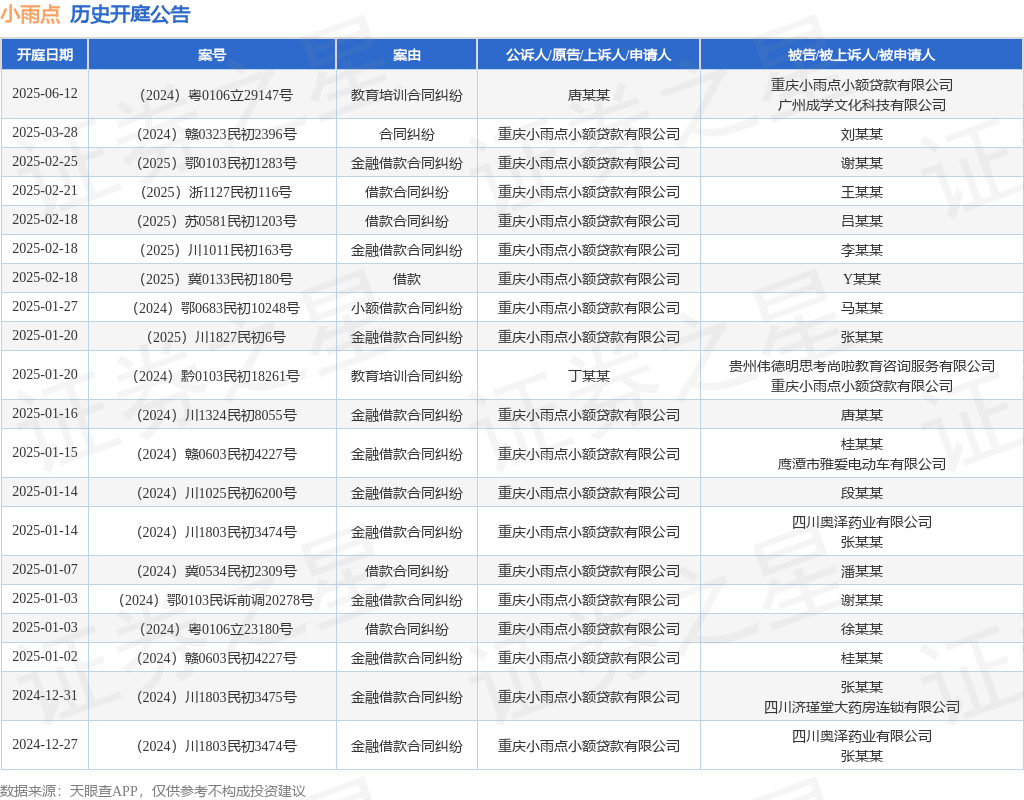Click case number (2025)冀0133民初180号

(x=216, y=280)
